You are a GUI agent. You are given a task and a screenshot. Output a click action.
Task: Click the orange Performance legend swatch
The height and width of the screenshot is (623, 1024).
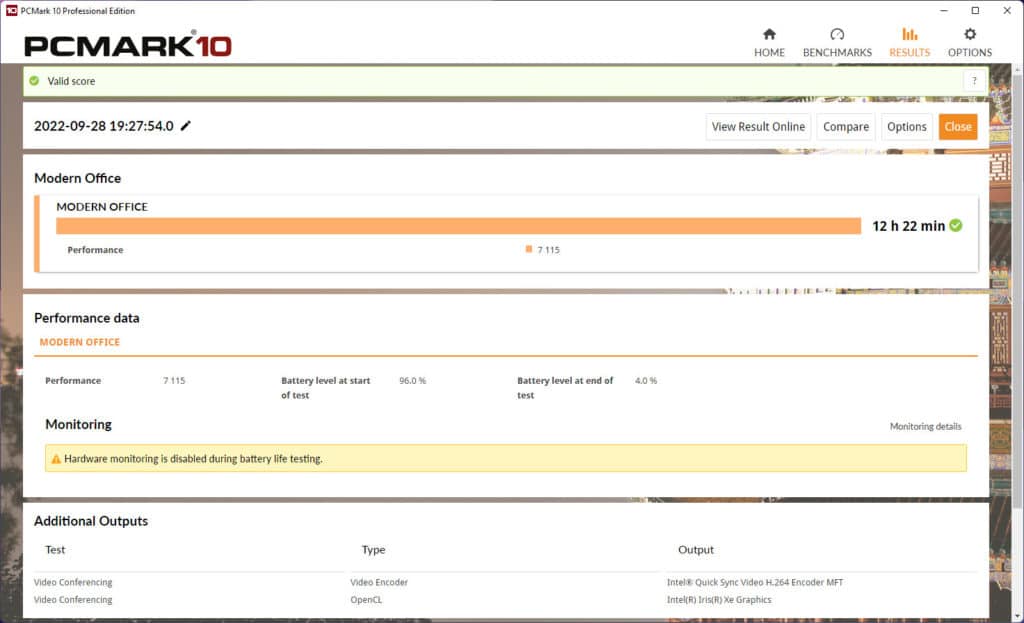point(529,249)
